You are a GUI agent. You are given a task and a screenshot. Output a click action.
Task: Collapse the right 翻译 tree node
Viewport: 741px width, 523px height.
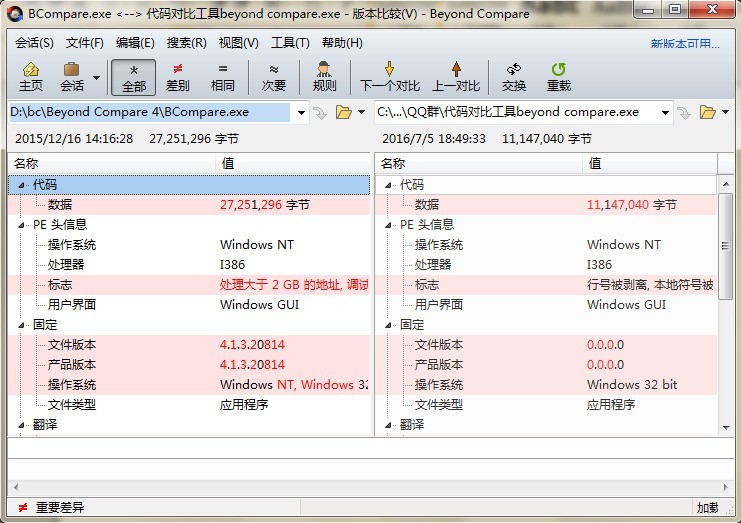[x=388, y=425]
